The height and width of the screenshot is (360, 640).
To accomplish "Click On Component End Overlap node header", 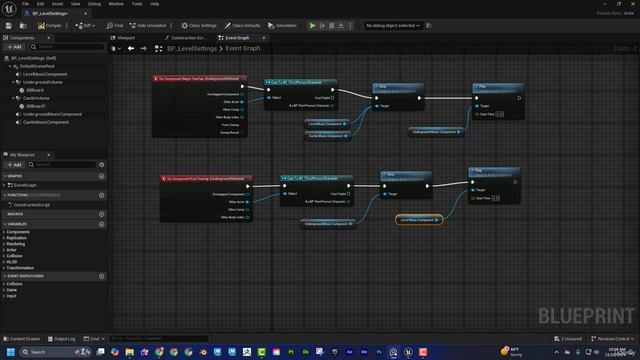I will coord(206,178).
